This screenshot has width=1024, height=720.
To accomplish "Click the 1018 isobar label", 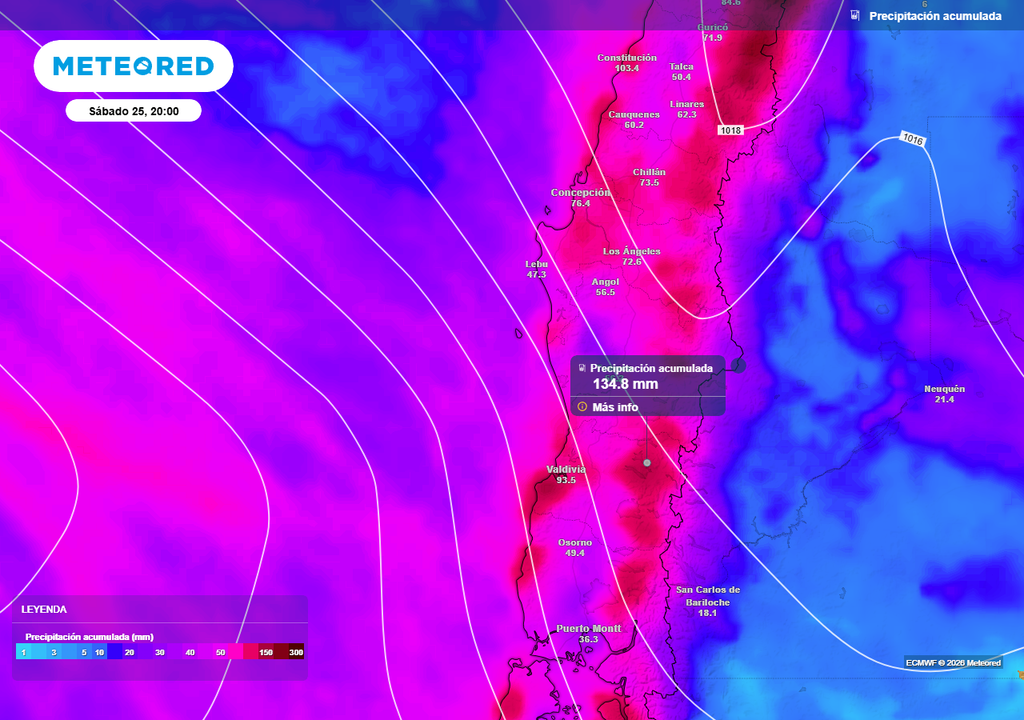I will tap(731, 130).
